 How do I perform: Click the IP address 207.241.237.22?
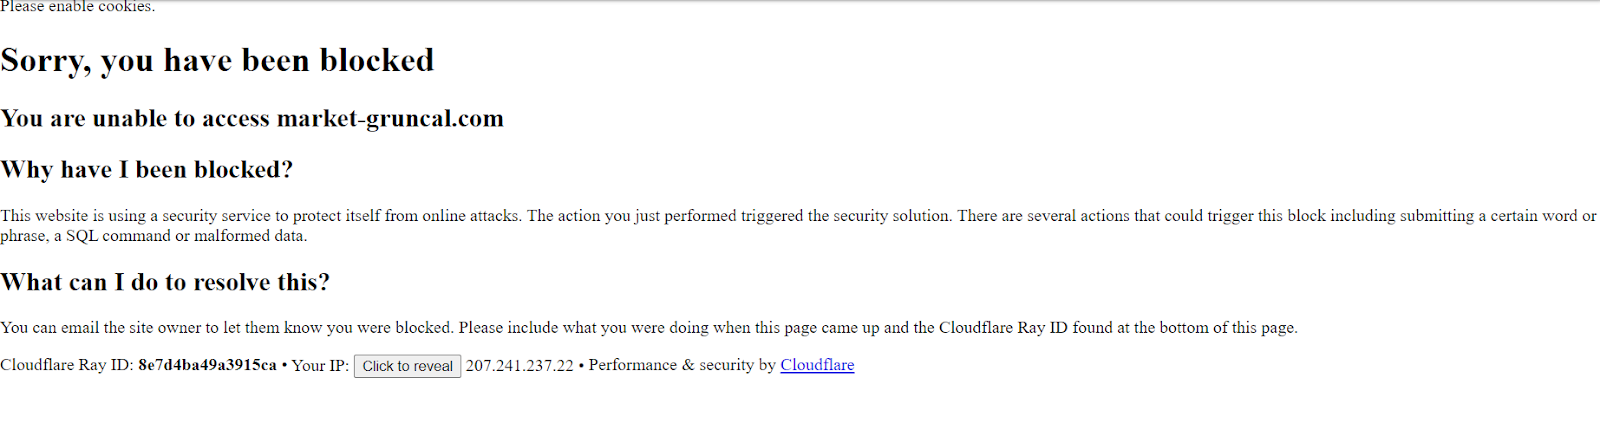click(x=520, y=366)
